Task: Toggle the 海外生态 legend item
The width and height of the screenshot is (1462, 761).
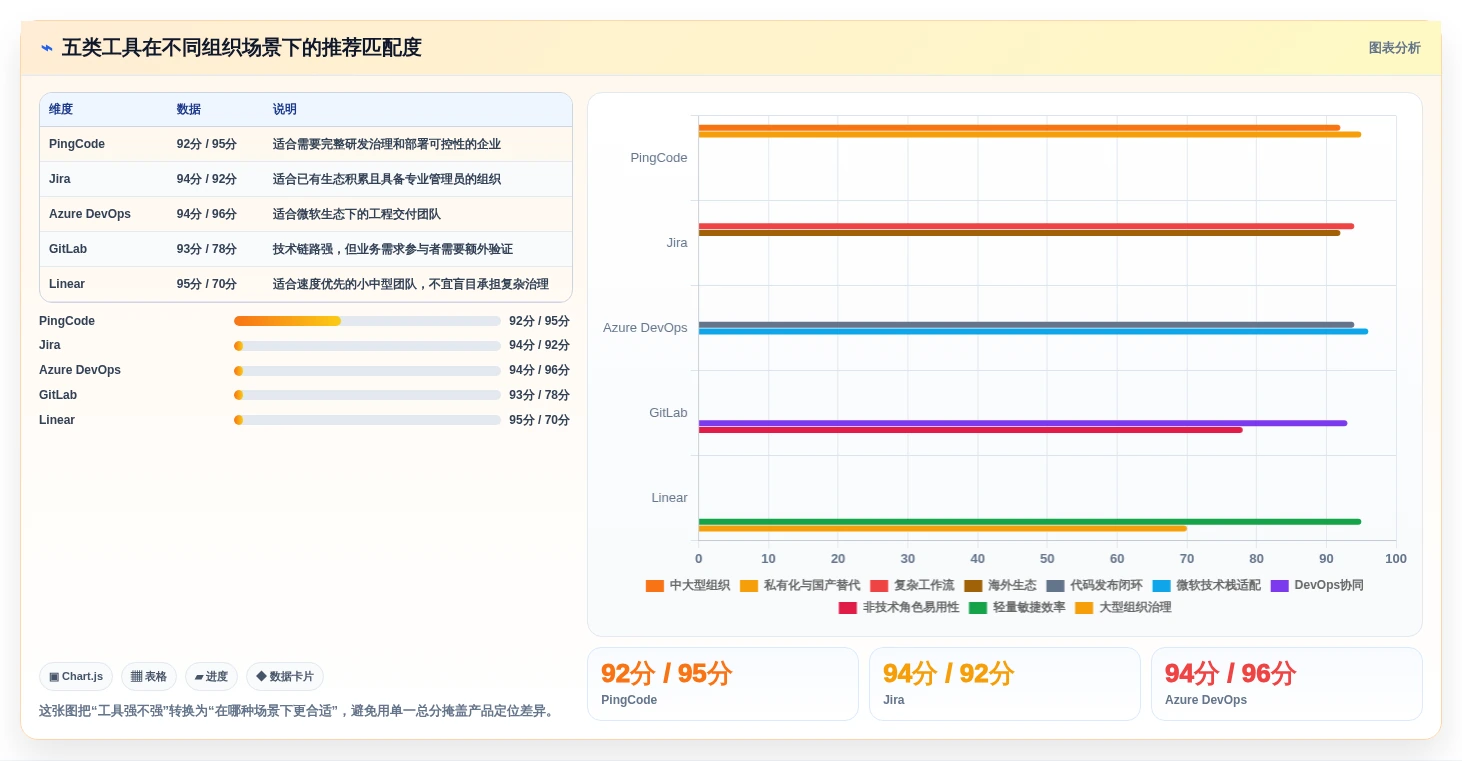Action: (1000, 585)
